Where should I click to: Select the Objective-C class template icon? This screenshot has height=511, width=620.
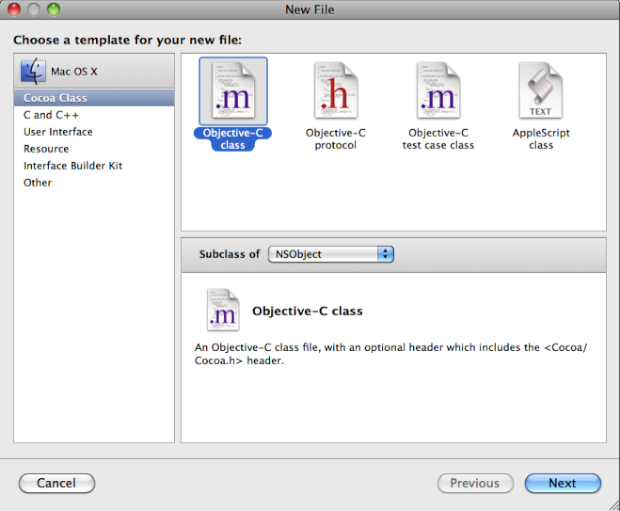pyautogui.click(x=233, y=91)
